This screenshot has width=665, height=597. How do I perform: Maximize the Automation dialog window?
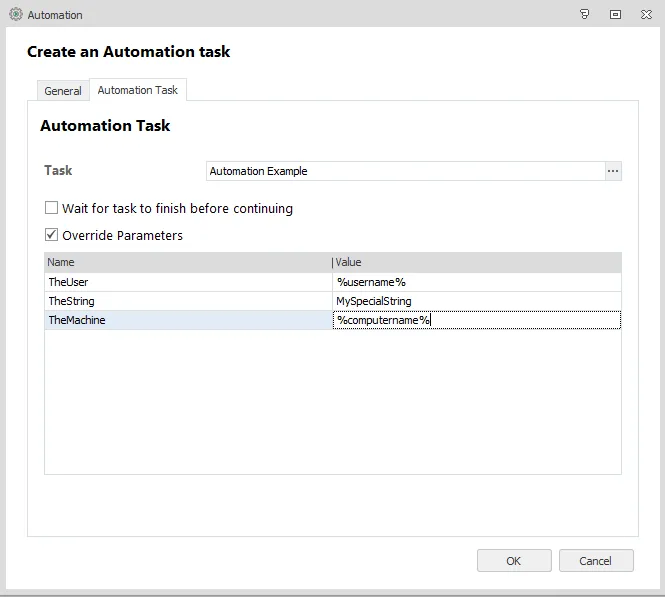tap(615, 15)
